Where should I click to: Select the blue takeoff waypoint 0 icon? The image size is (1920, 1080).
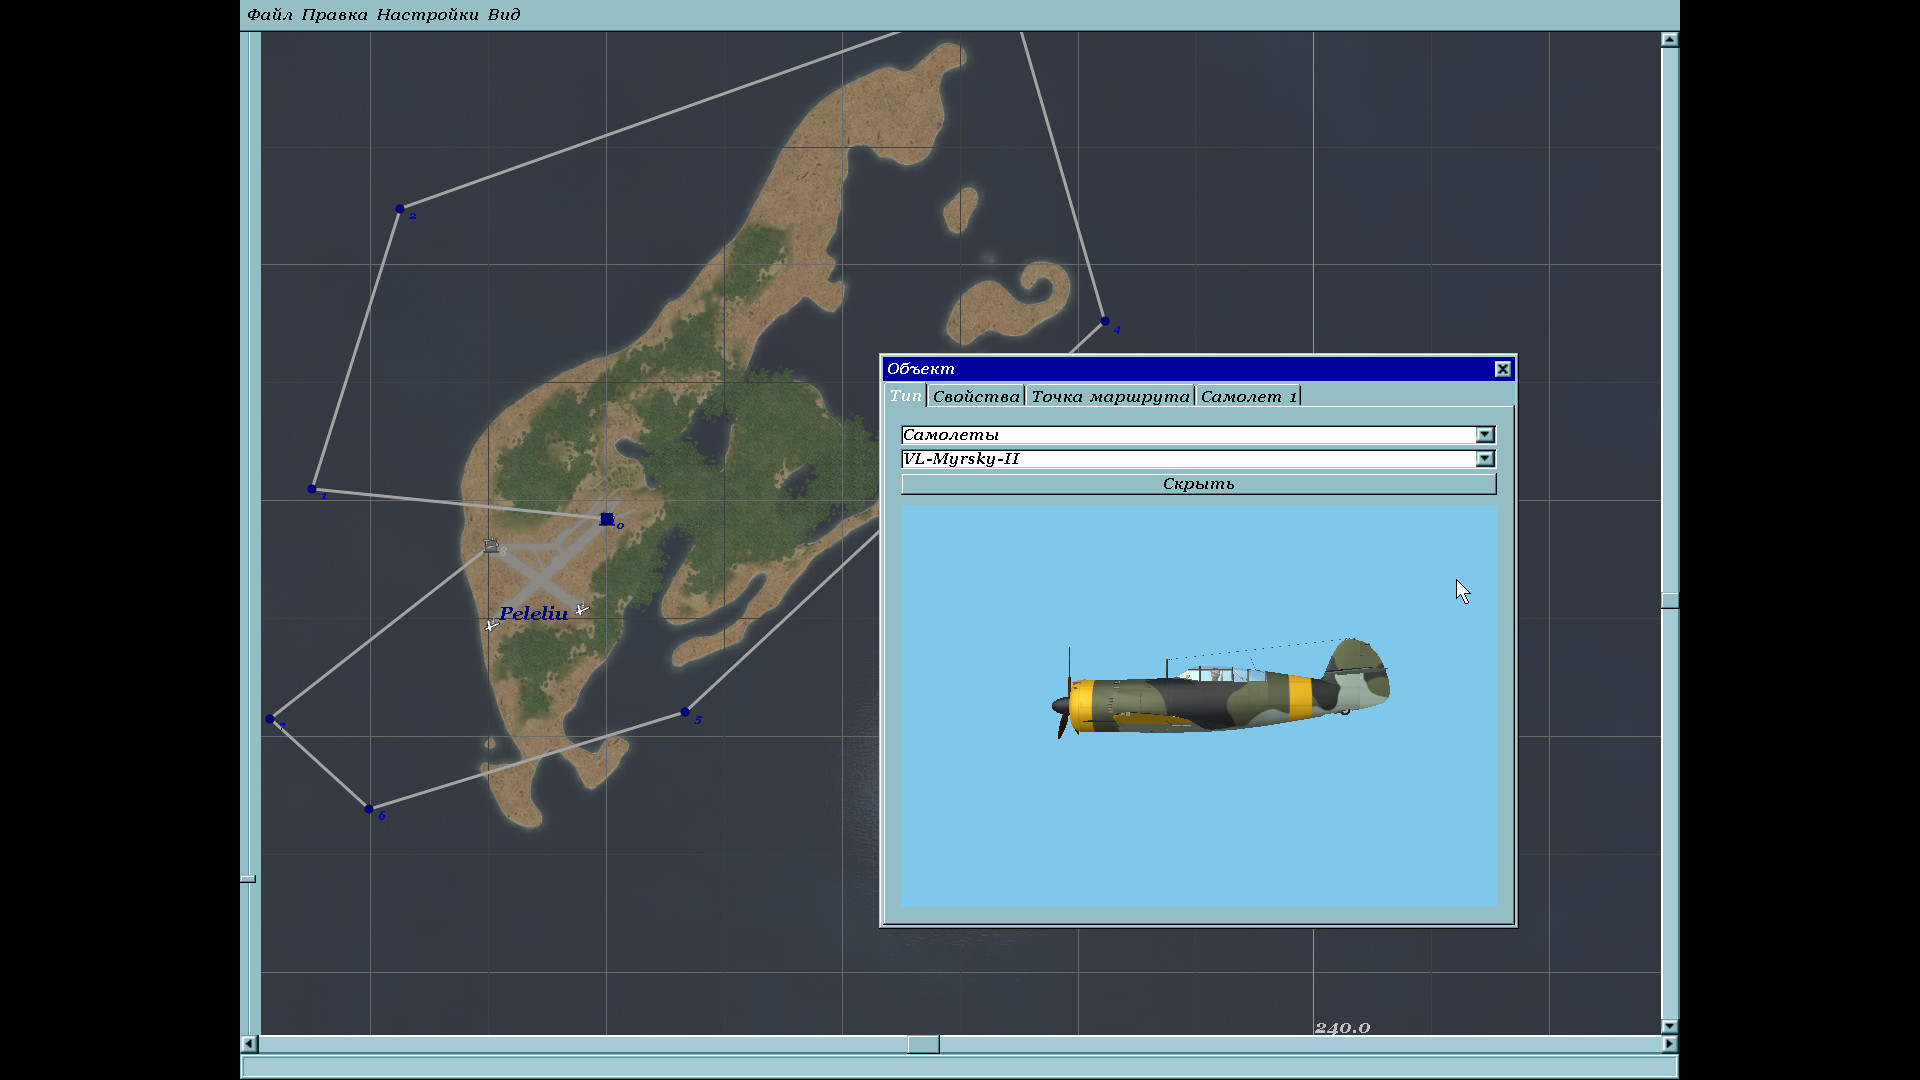click(607, 519)
